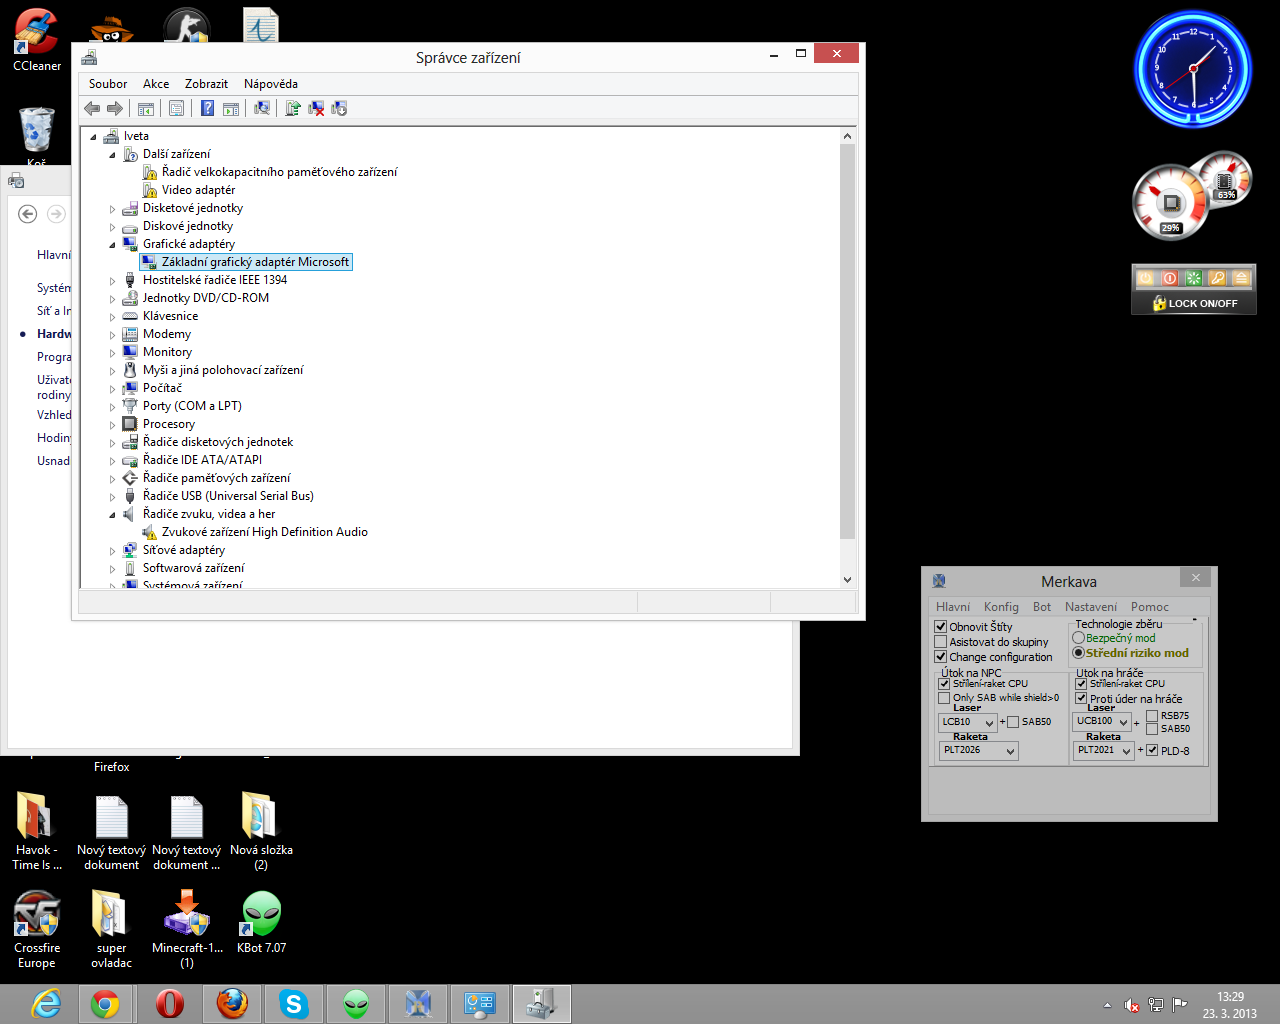Click the update driver software toolbar icon
The height and width of the screenshot is (1024, 1280).
292,108
